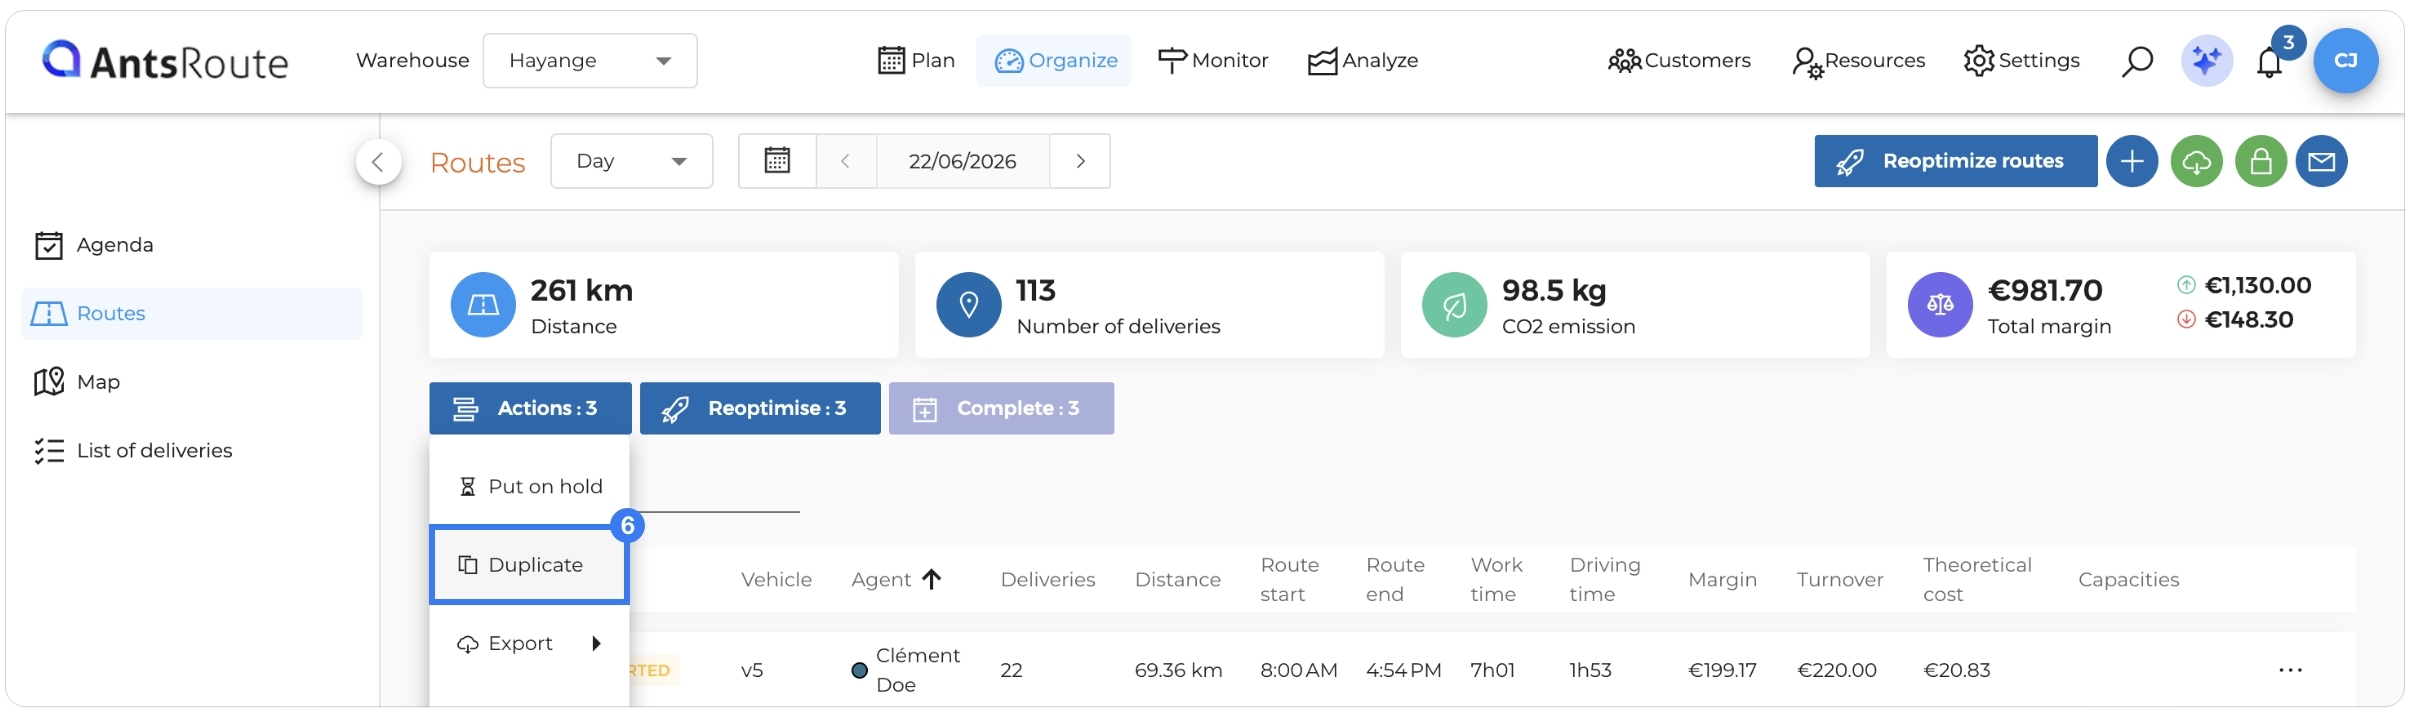Click the green lock routes icon

tap(2261, 161)
